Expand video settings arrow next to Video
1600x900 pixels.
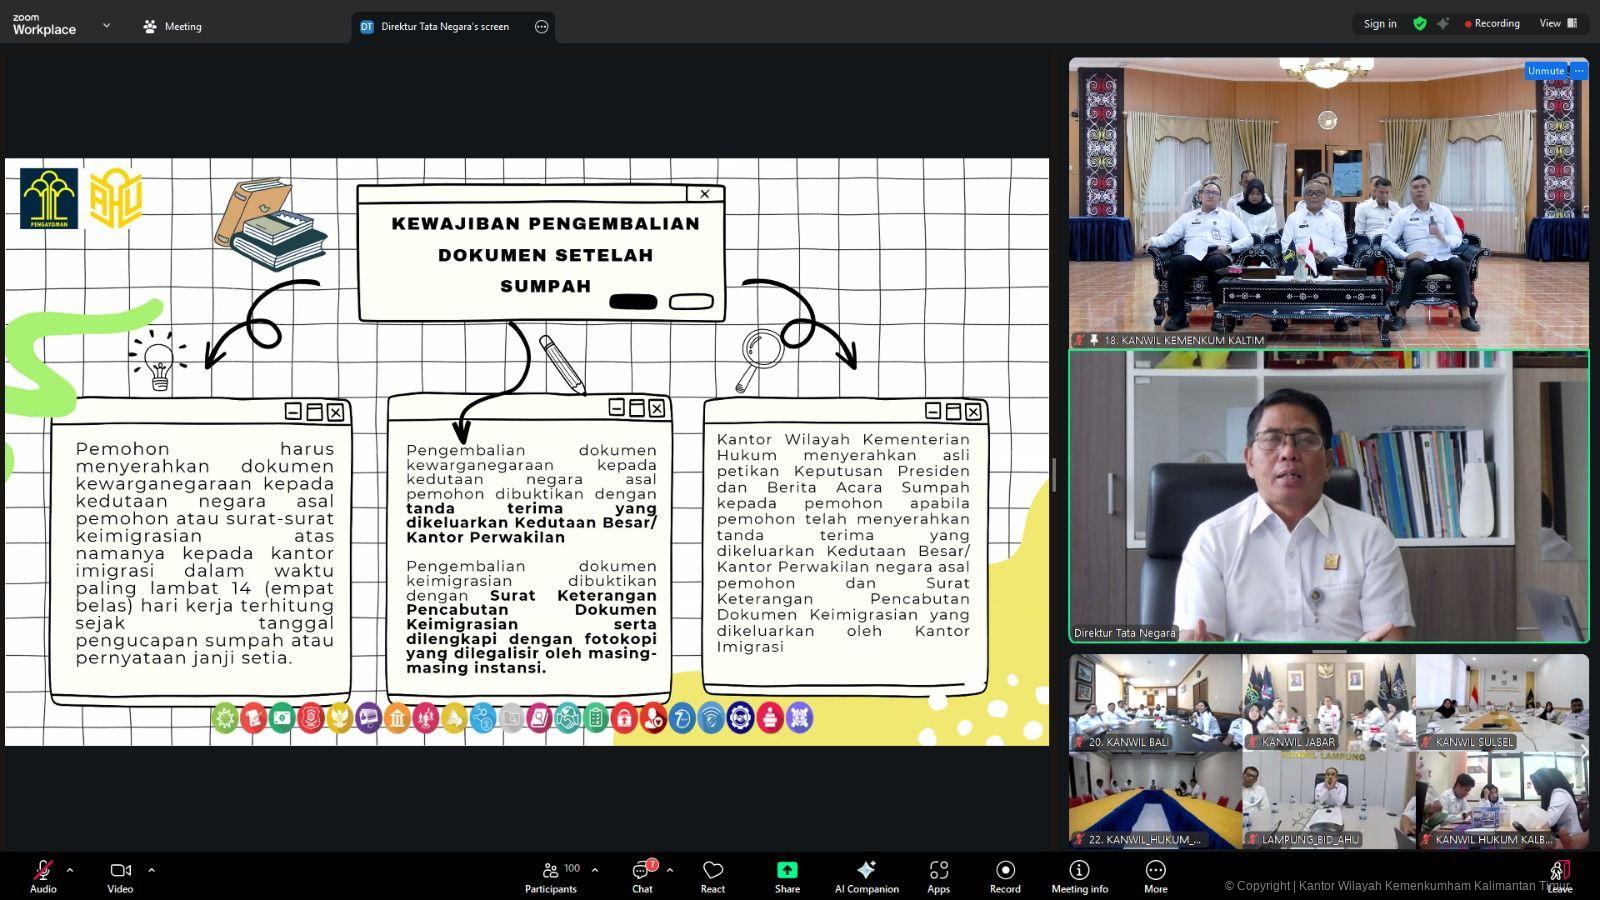click(x=151, y=870)
